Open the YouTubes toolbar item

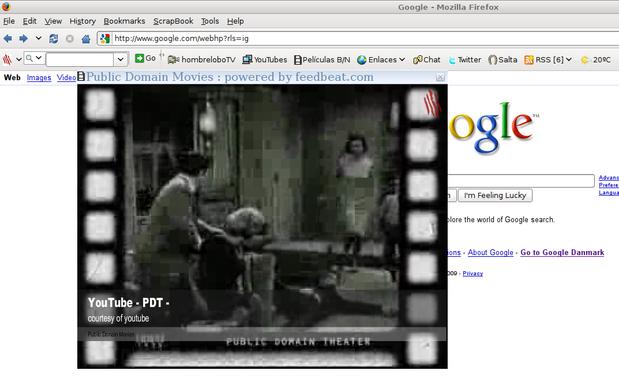264,60
